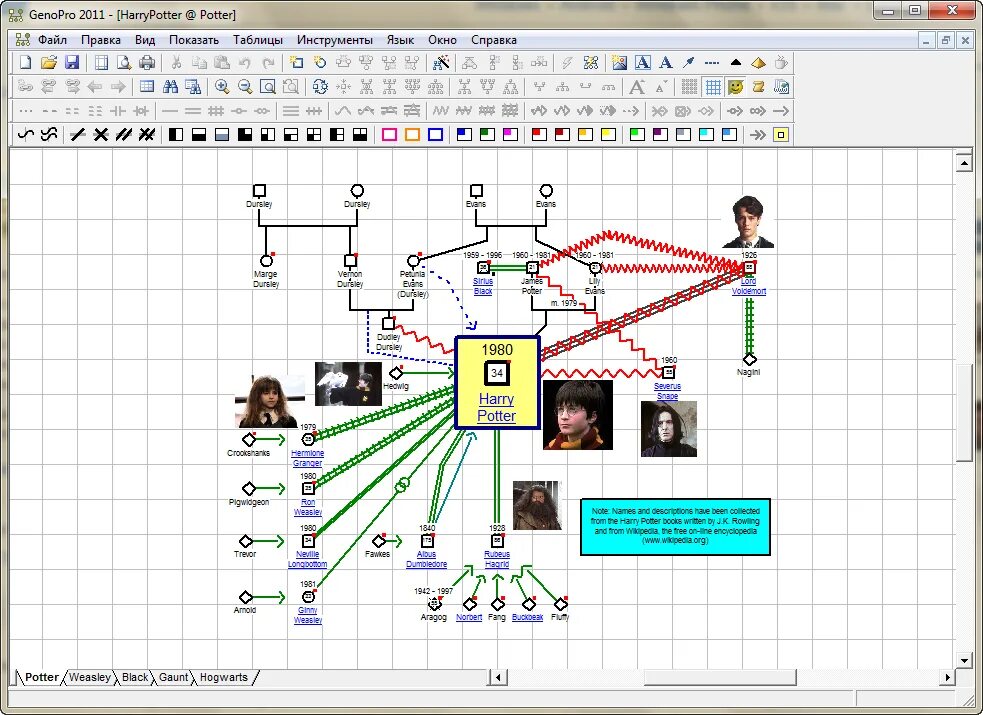Create a new document with blank page icon
The width and height of the screenshot is (983, 715).
(x=25, y=63)
